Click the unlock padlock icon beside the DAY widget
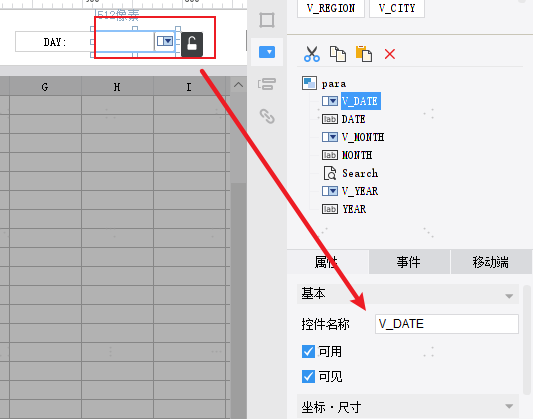 pos(192,44)
